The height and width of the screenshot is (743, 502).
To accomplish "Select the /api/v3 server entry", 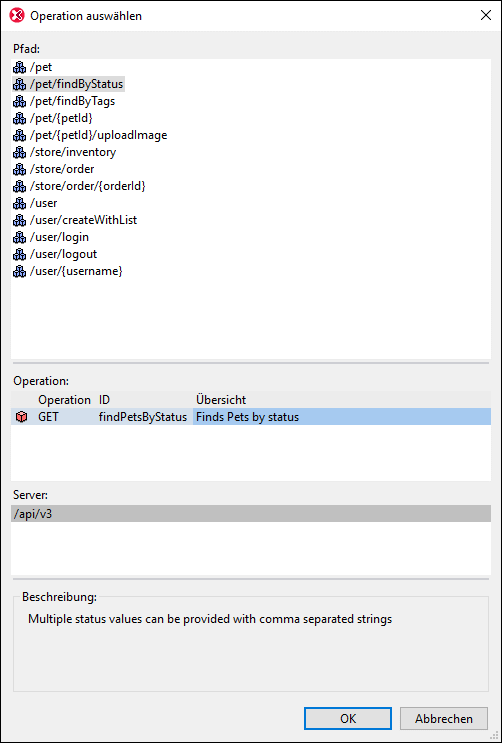I will coord(251,514).
